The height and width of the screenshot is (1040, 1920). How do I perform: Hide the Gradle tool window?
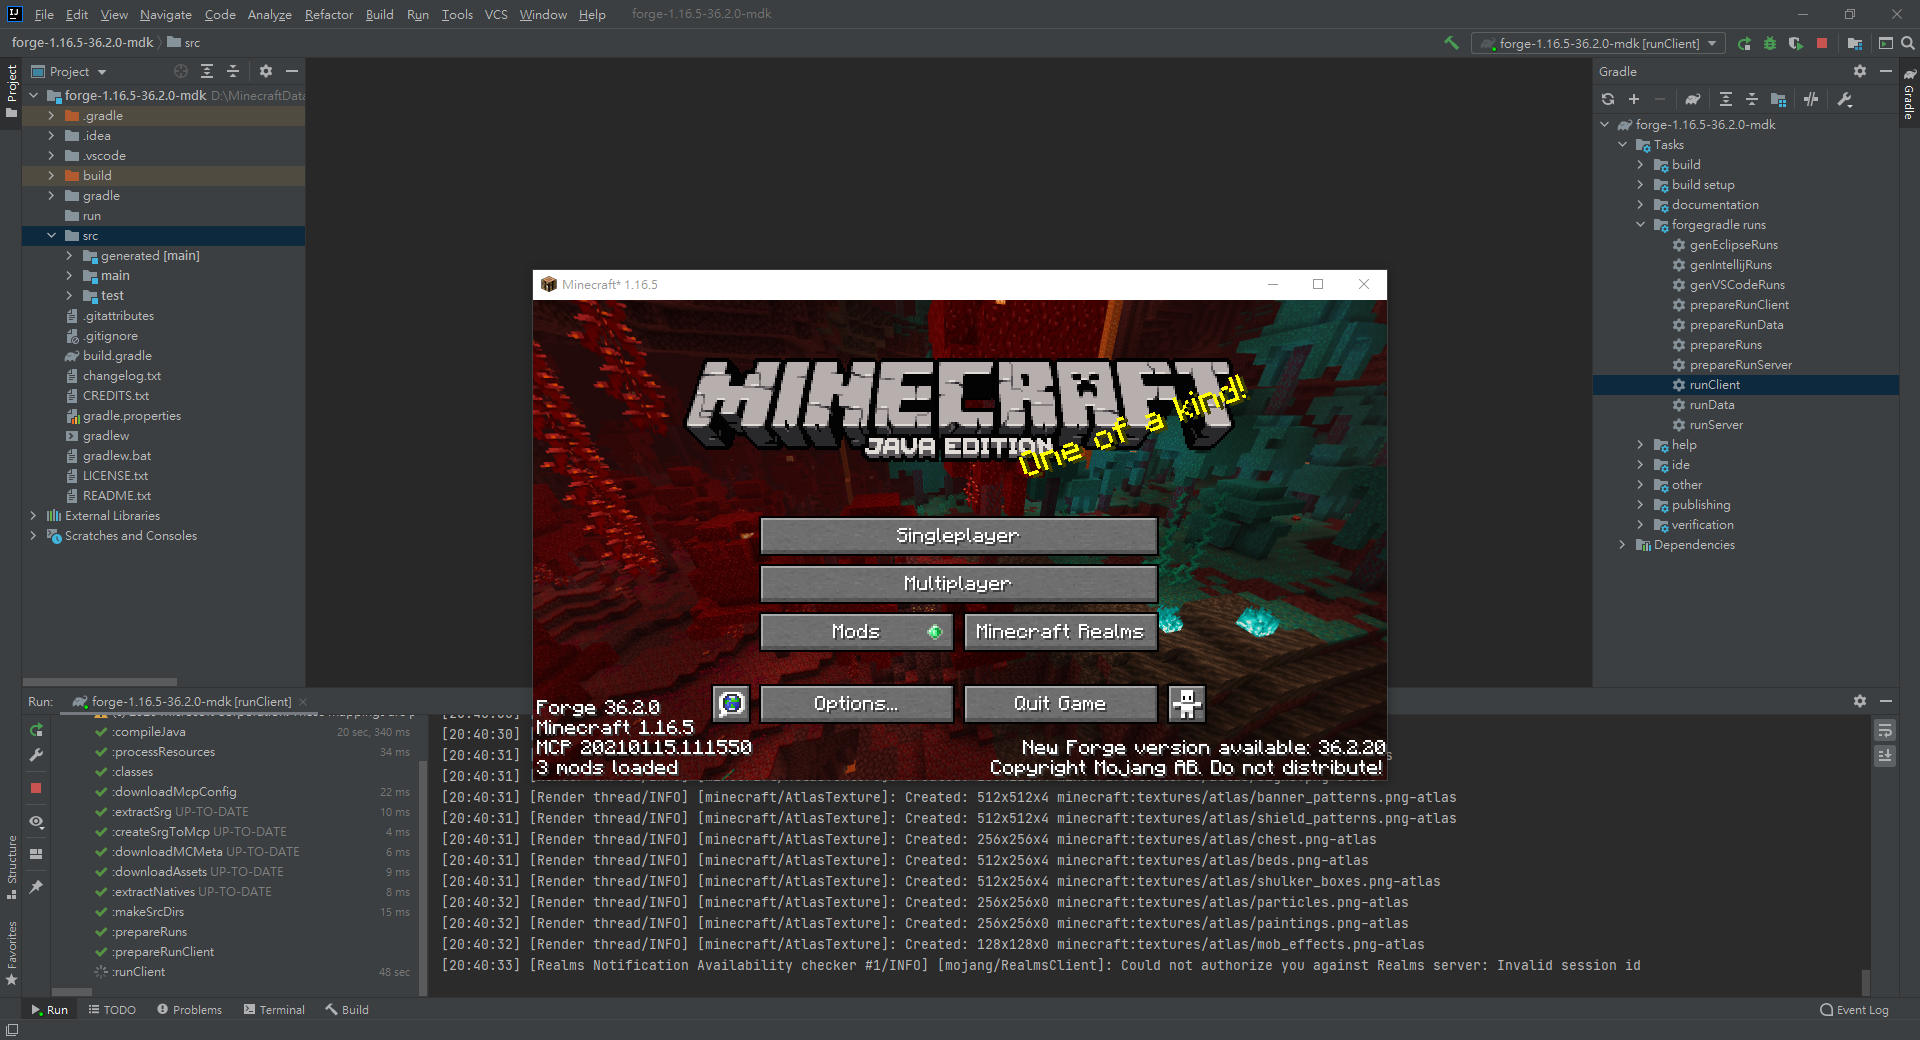1886,71
